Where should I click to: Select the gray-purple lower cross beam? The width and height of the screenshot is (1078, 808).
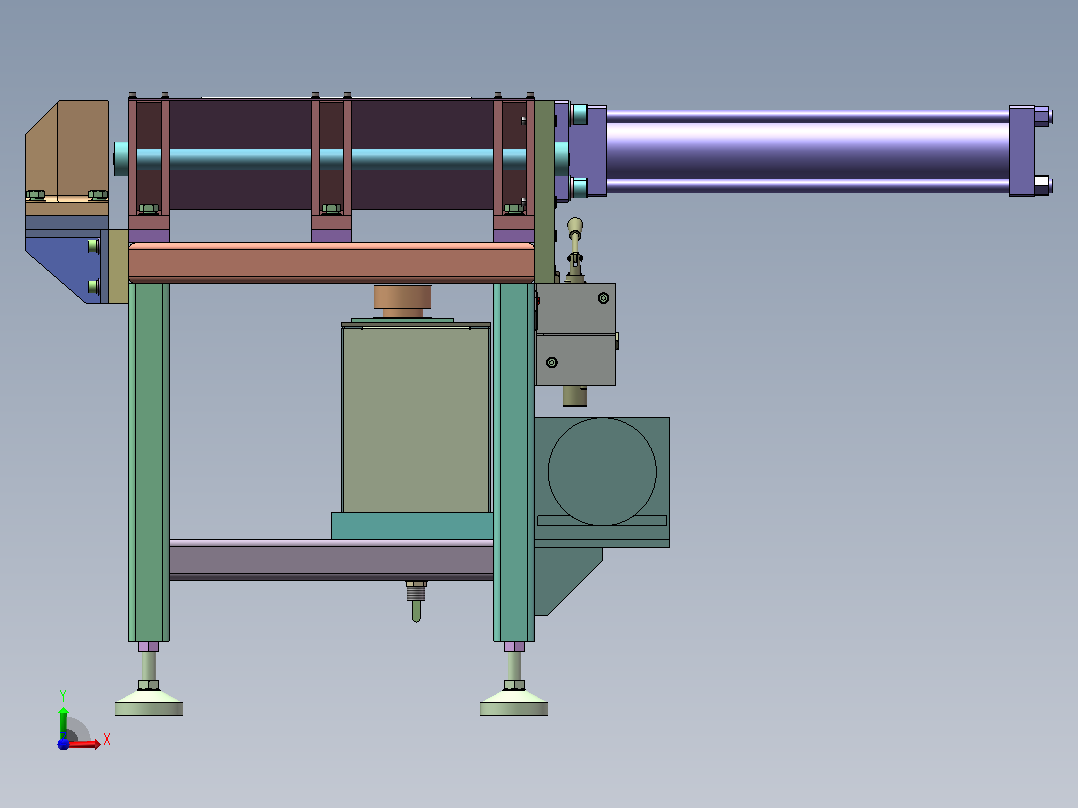331,560
